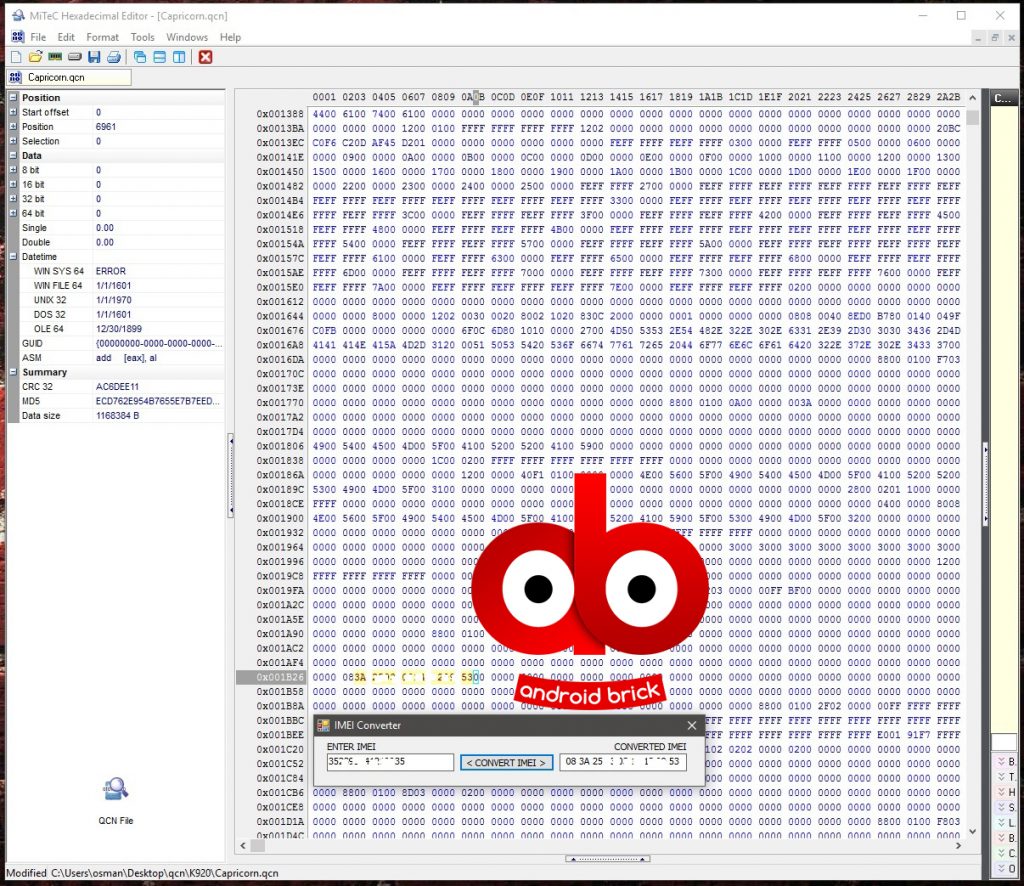The width and height of the screenshot is (1024, 886).
Task: Close the IMEI Converter dialog
Action: [x=691, y=725]
